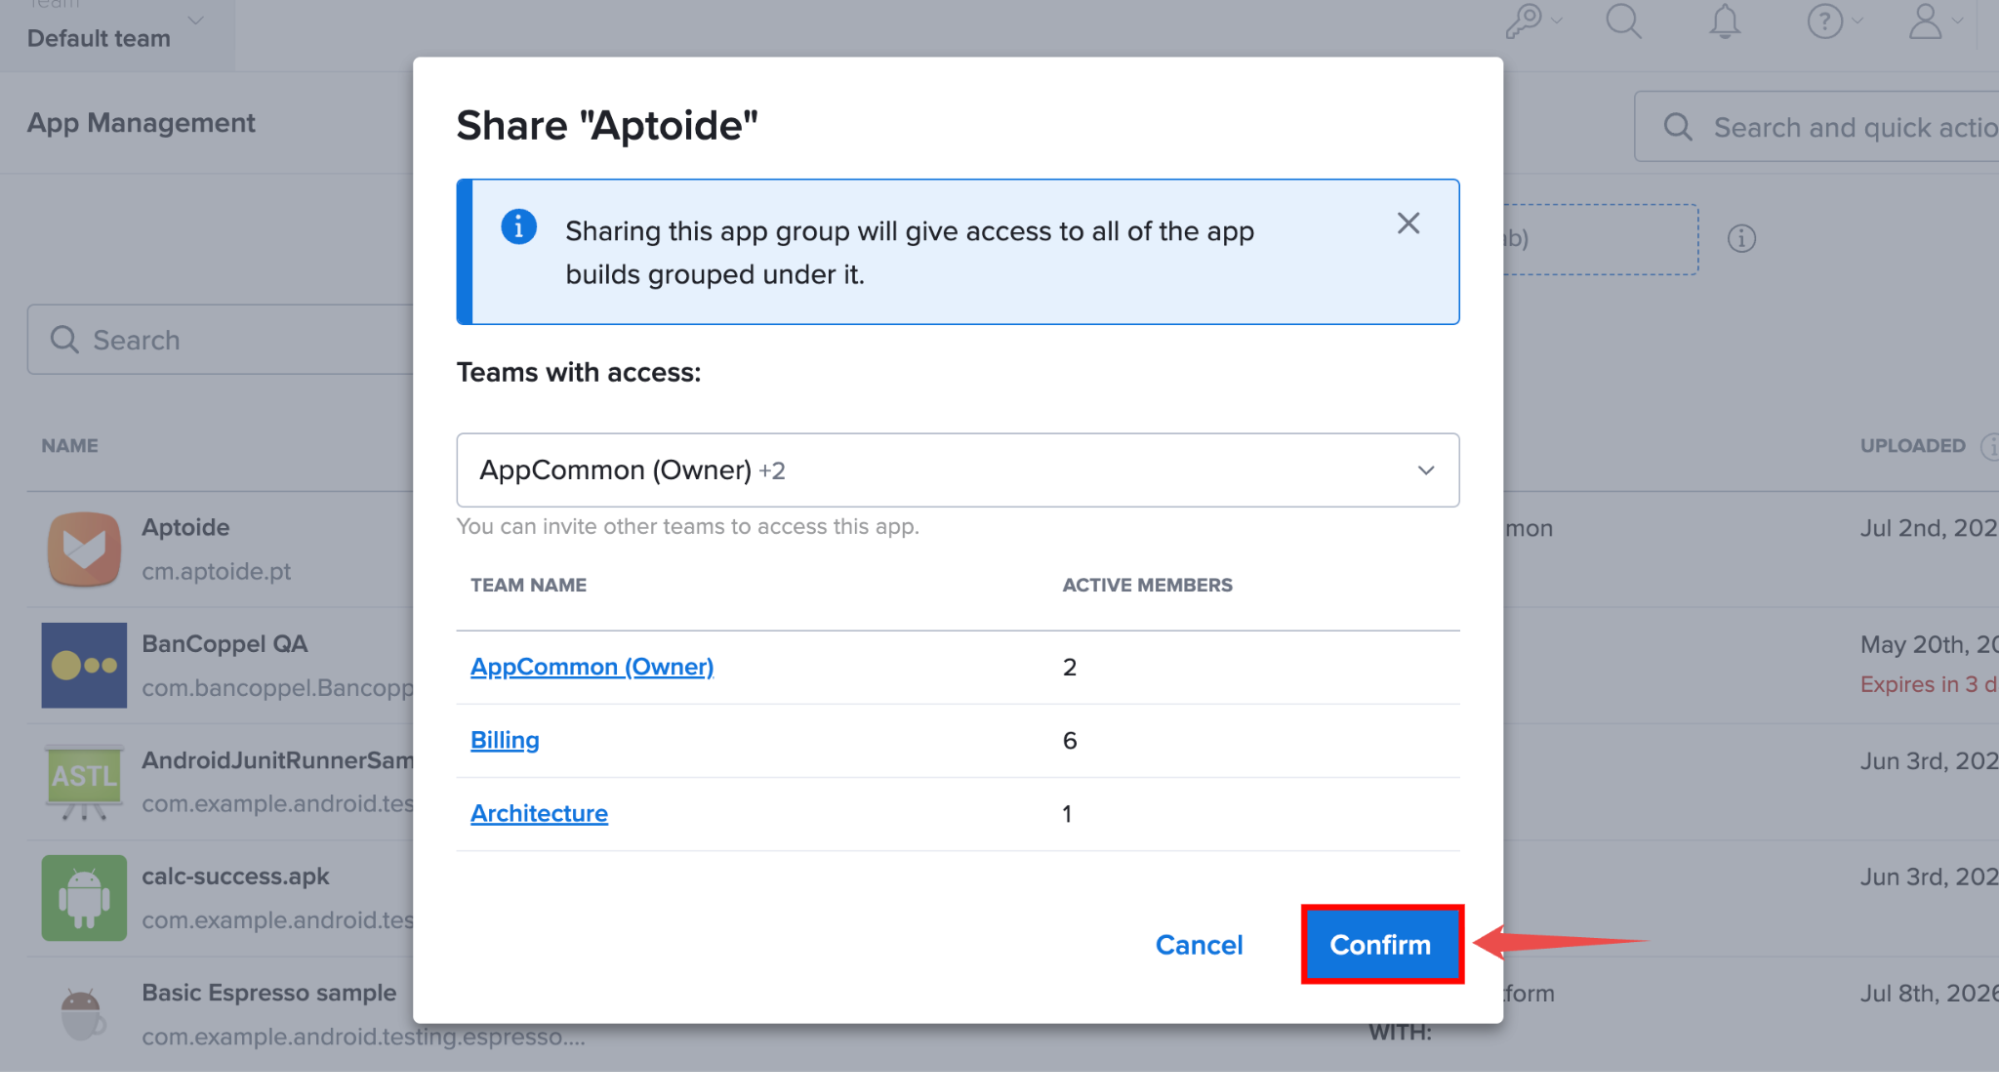Click the info icon beside upload box
This screenshot has height=1072, width=1999.
pyautogui.click(x=1741, y=239)
